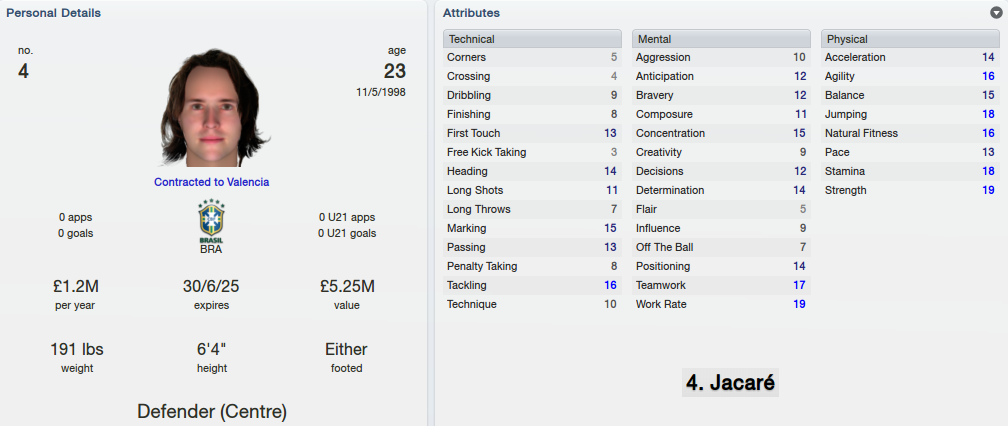Open the Contracted to Valencia link
This screenshot has height=426, width=1008.
coord(212,182)
